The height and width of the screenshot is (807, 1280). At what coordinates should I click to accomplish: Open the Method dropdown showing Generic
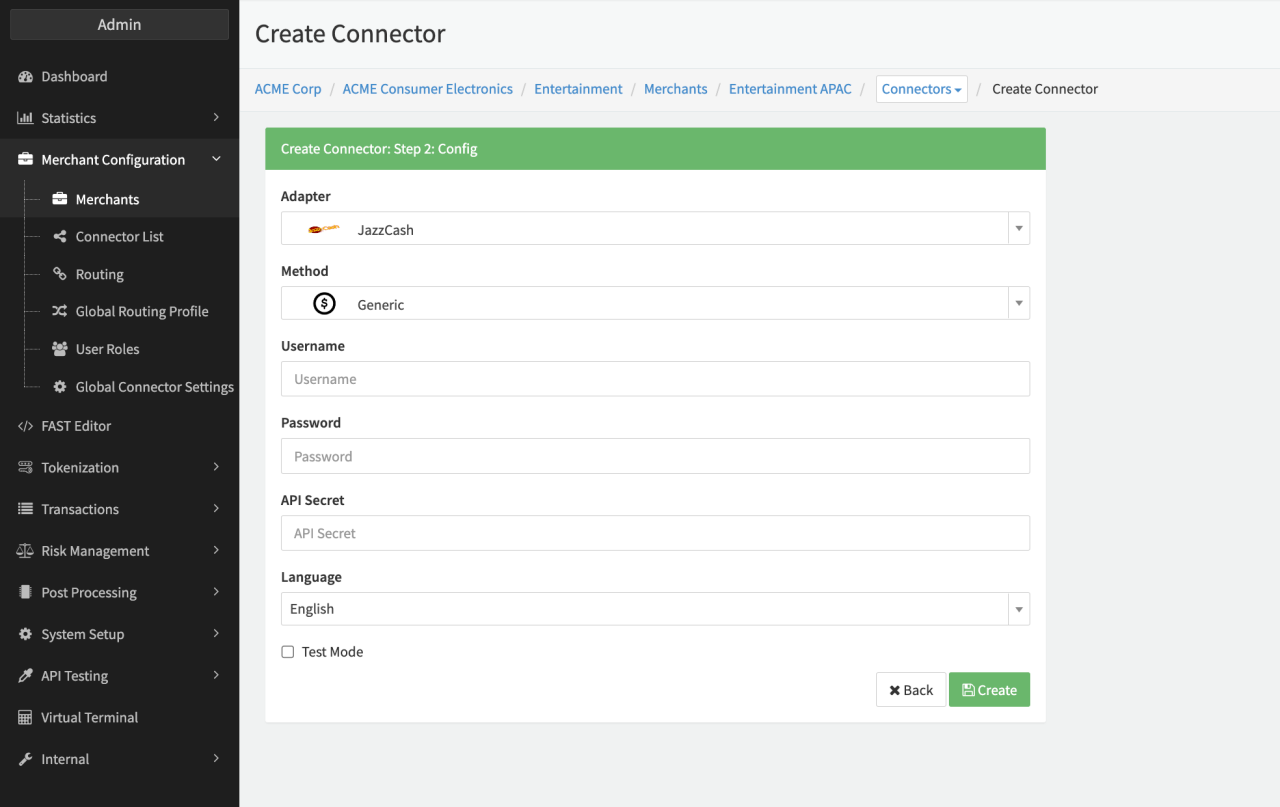(x=655, y=304)
